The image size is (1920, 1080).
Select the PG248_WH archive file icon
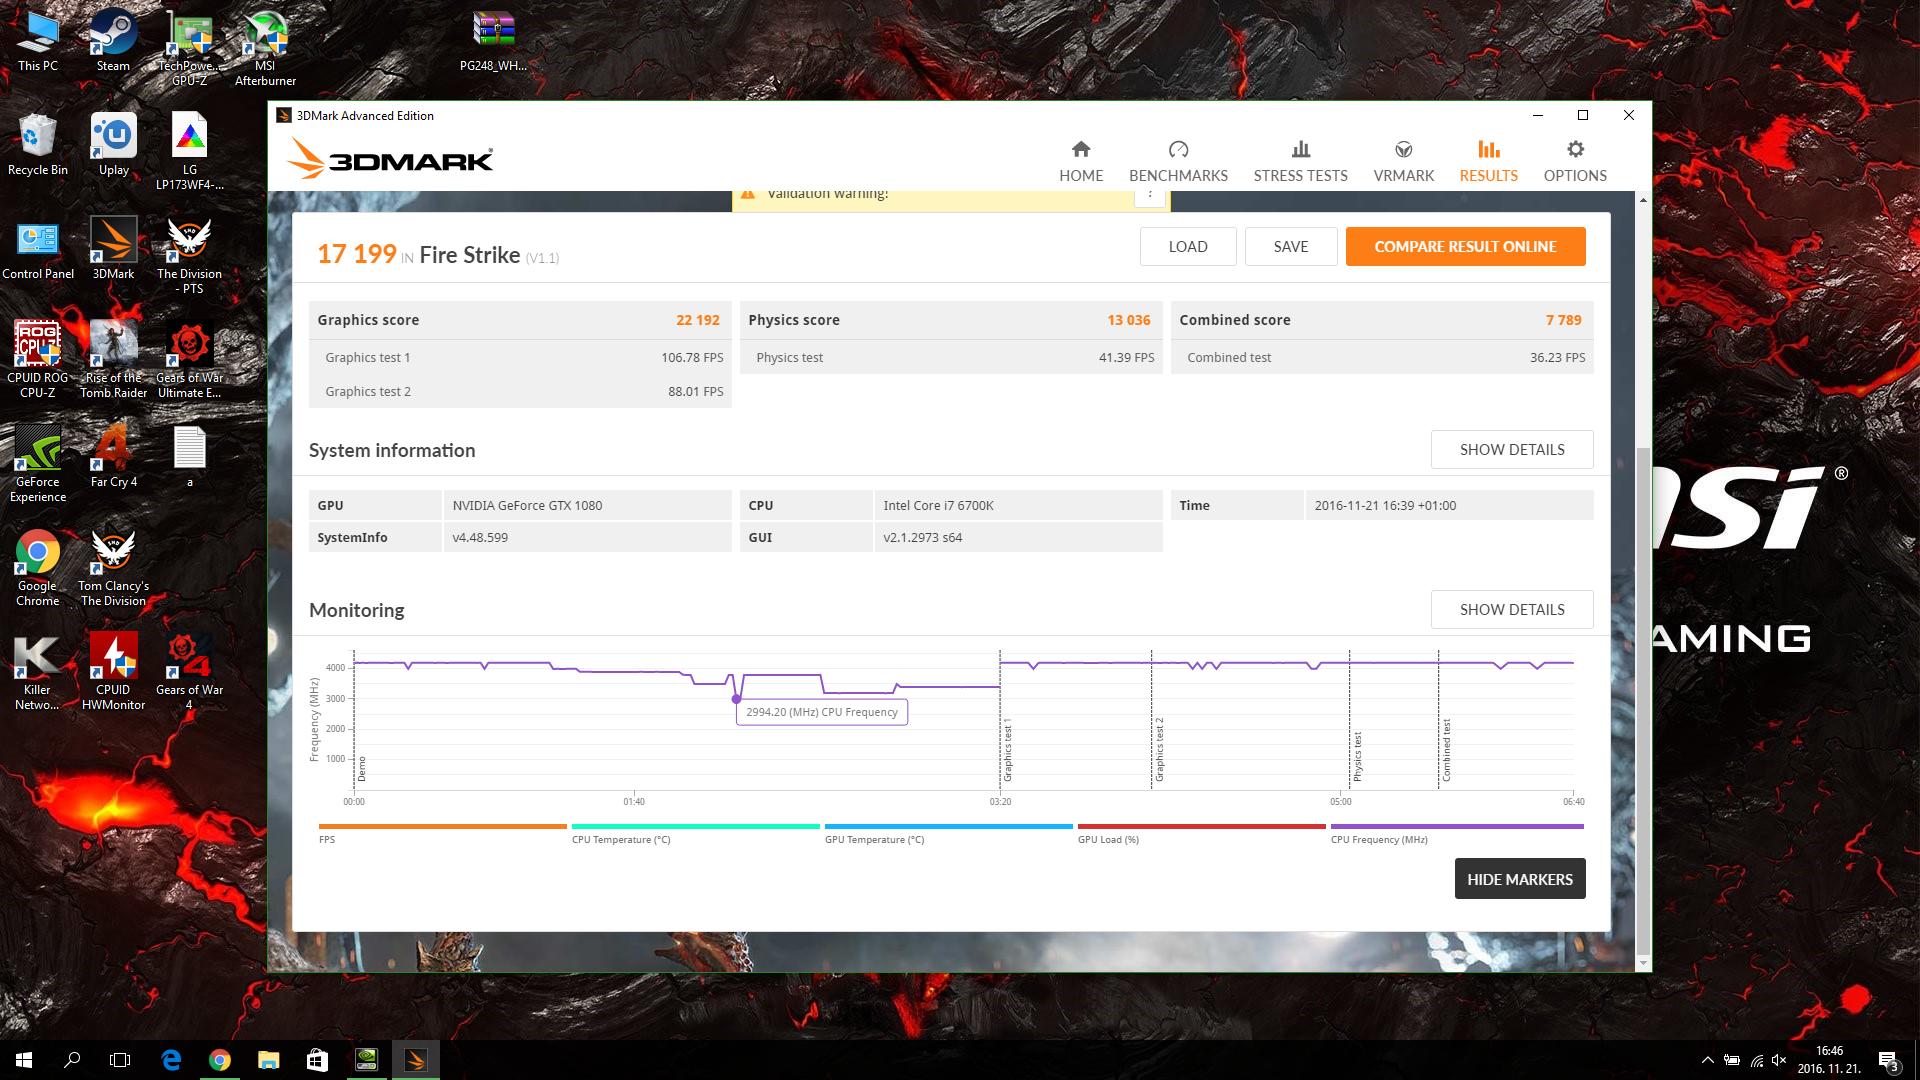(493, 41)
